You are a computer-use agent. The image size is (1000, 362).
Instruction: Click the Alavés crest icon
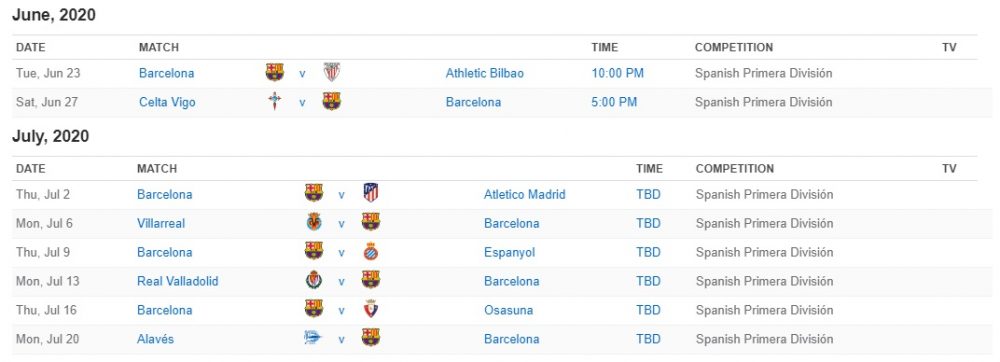[313, 338]
